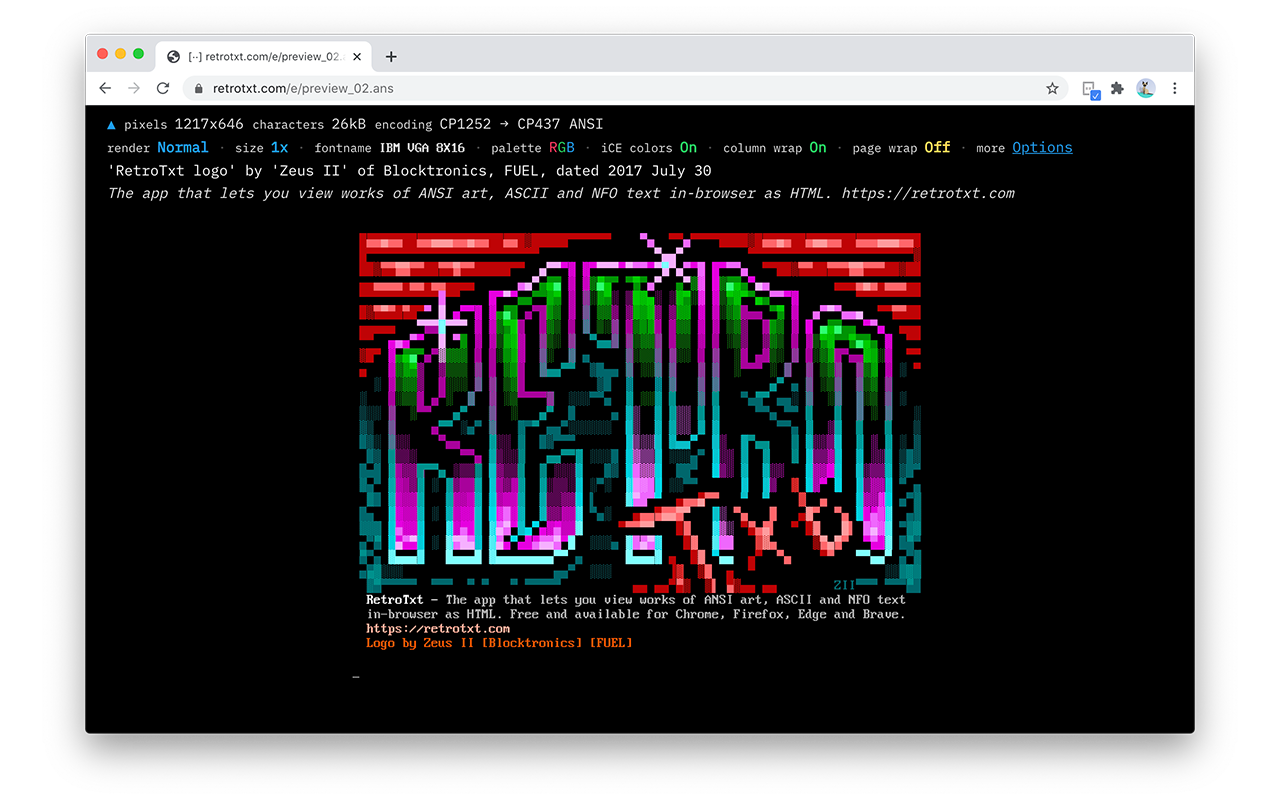Collapse the info header with the triangle
Screen dimensions: 1280x800
tap(111, 124)
